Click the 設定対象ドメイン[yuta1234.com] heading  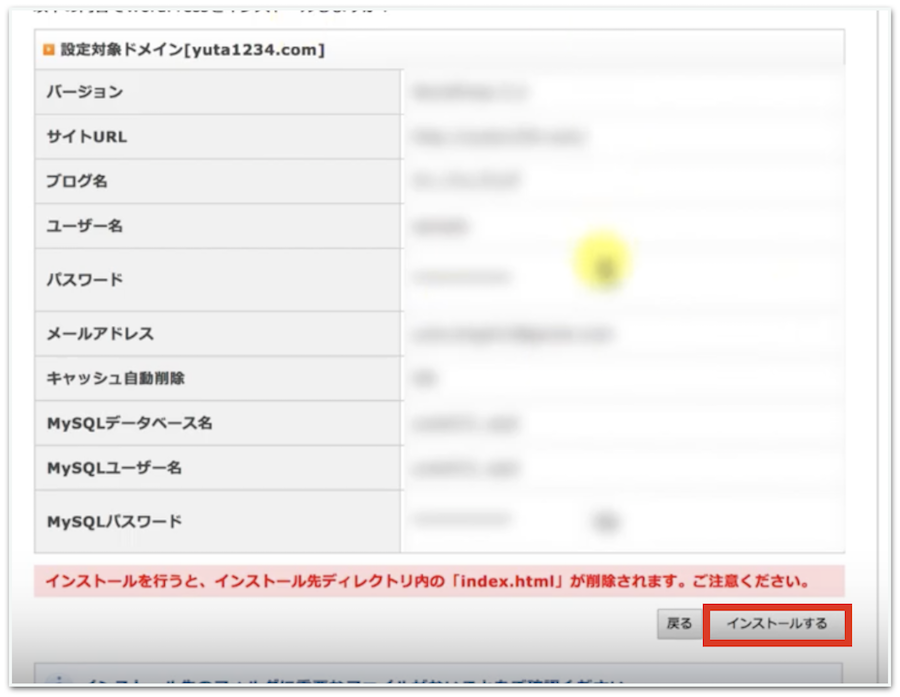192,49
